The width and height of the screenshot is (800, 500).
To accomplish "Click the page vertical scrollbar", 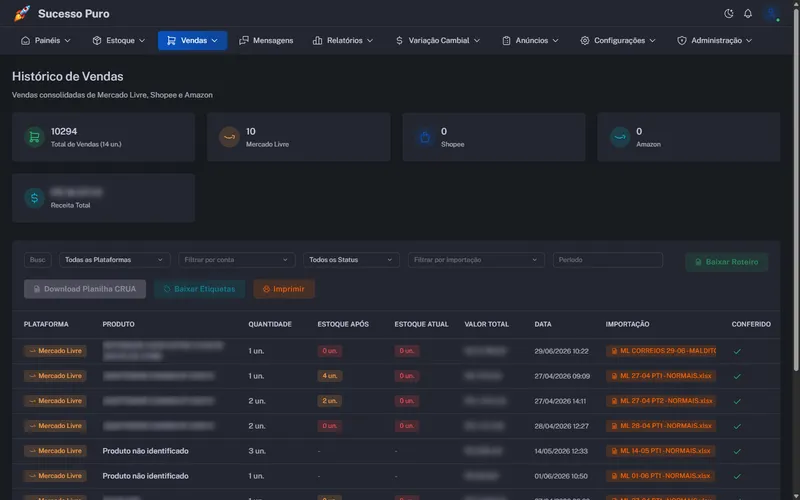I will click(796, 191).
